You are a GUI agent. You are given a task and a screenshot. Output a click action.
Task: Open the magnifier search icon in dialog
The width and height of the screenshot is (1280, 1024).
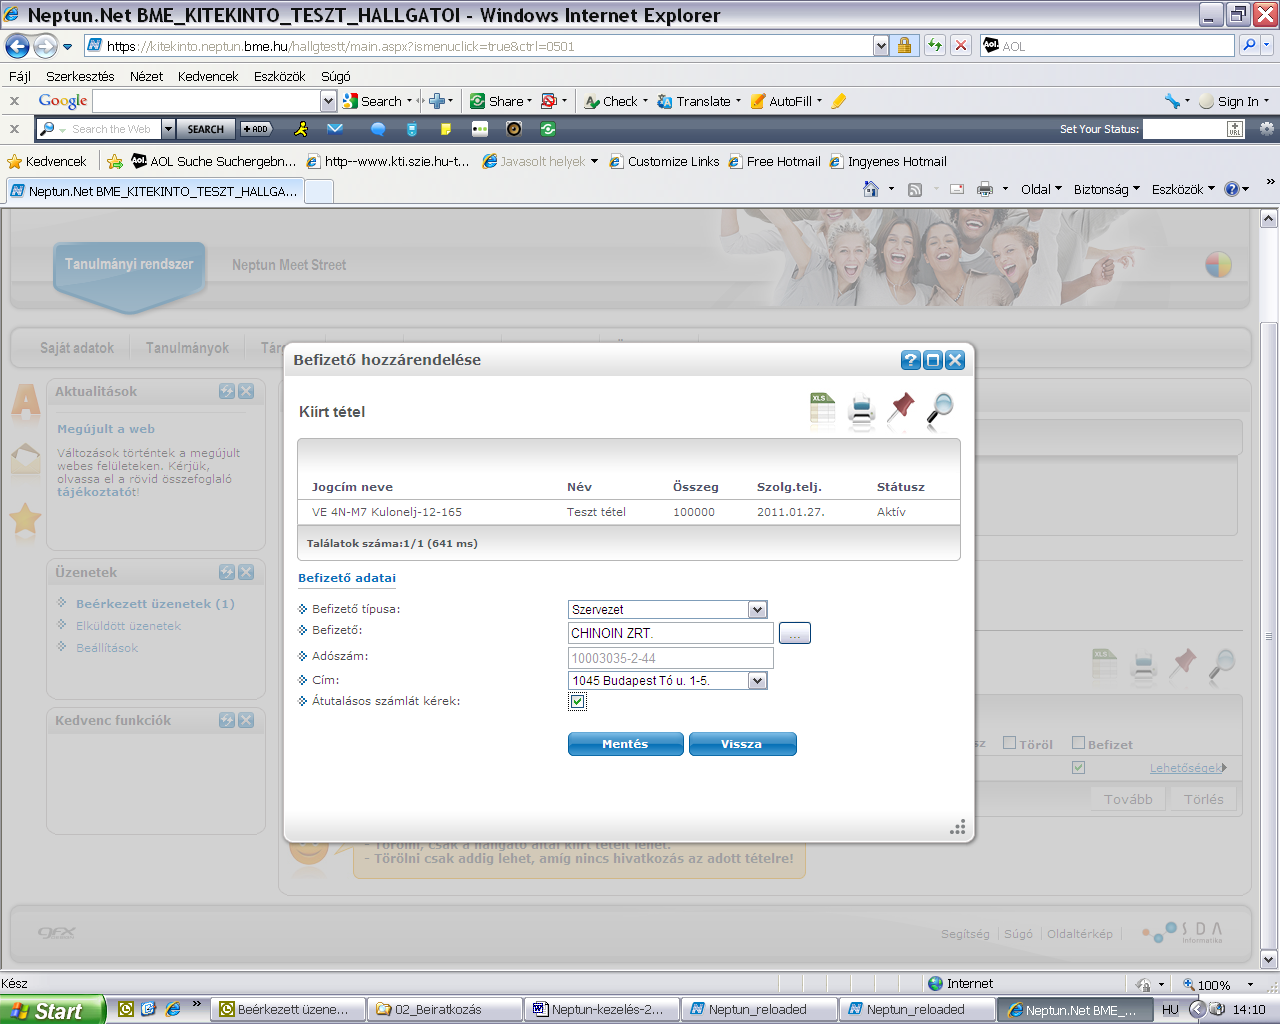click(x=940, y=410)
